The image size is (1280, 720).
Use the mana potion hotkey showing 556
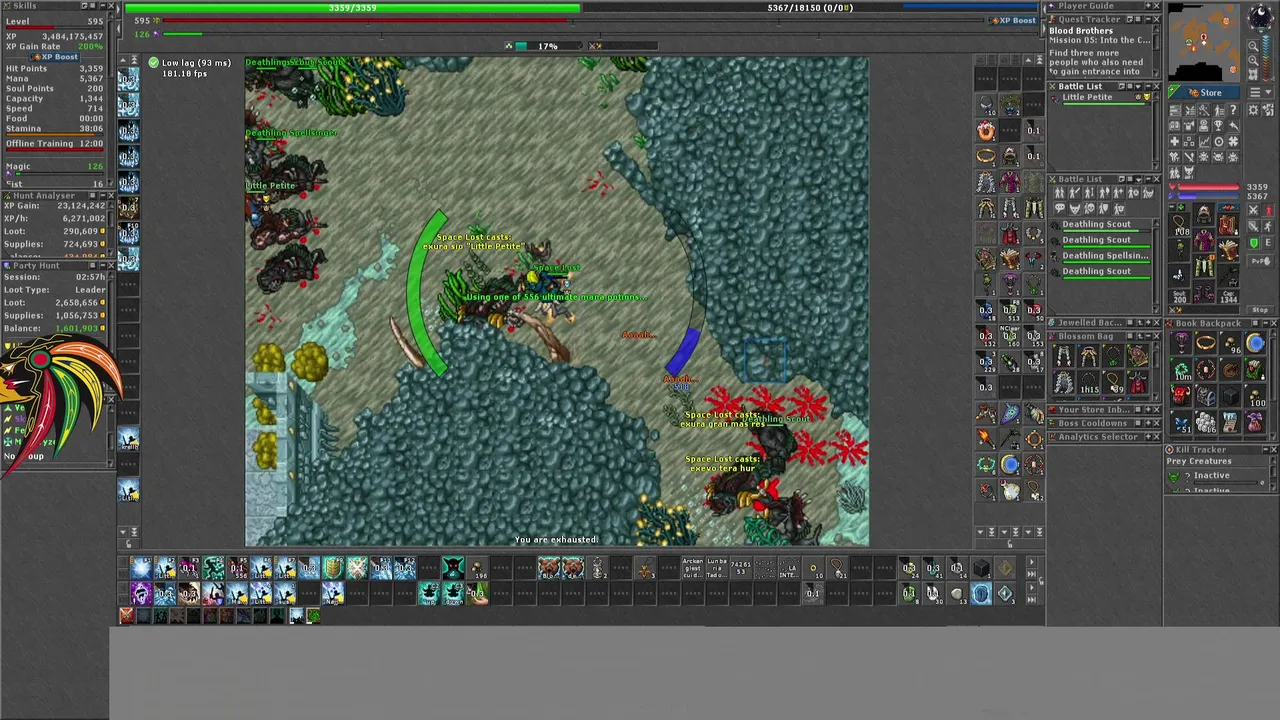tap(237, 568)
